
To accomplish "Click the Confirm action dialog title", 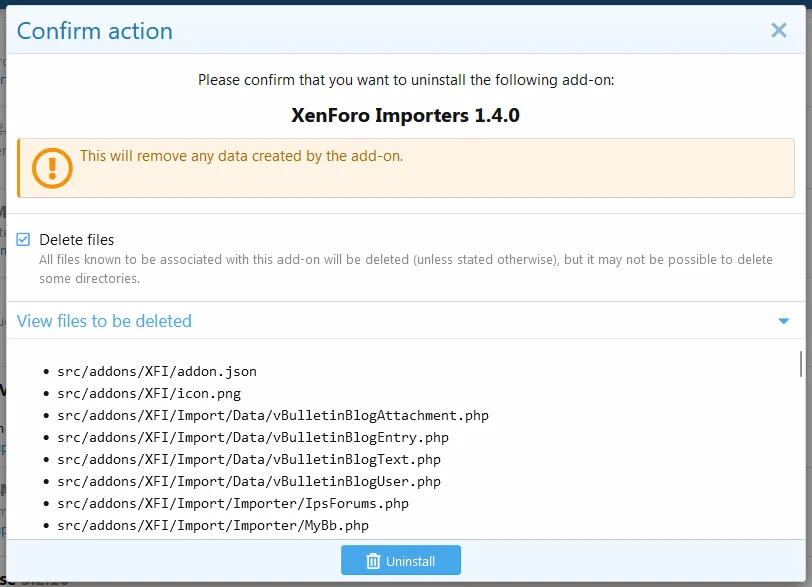I will pos(95,31).
